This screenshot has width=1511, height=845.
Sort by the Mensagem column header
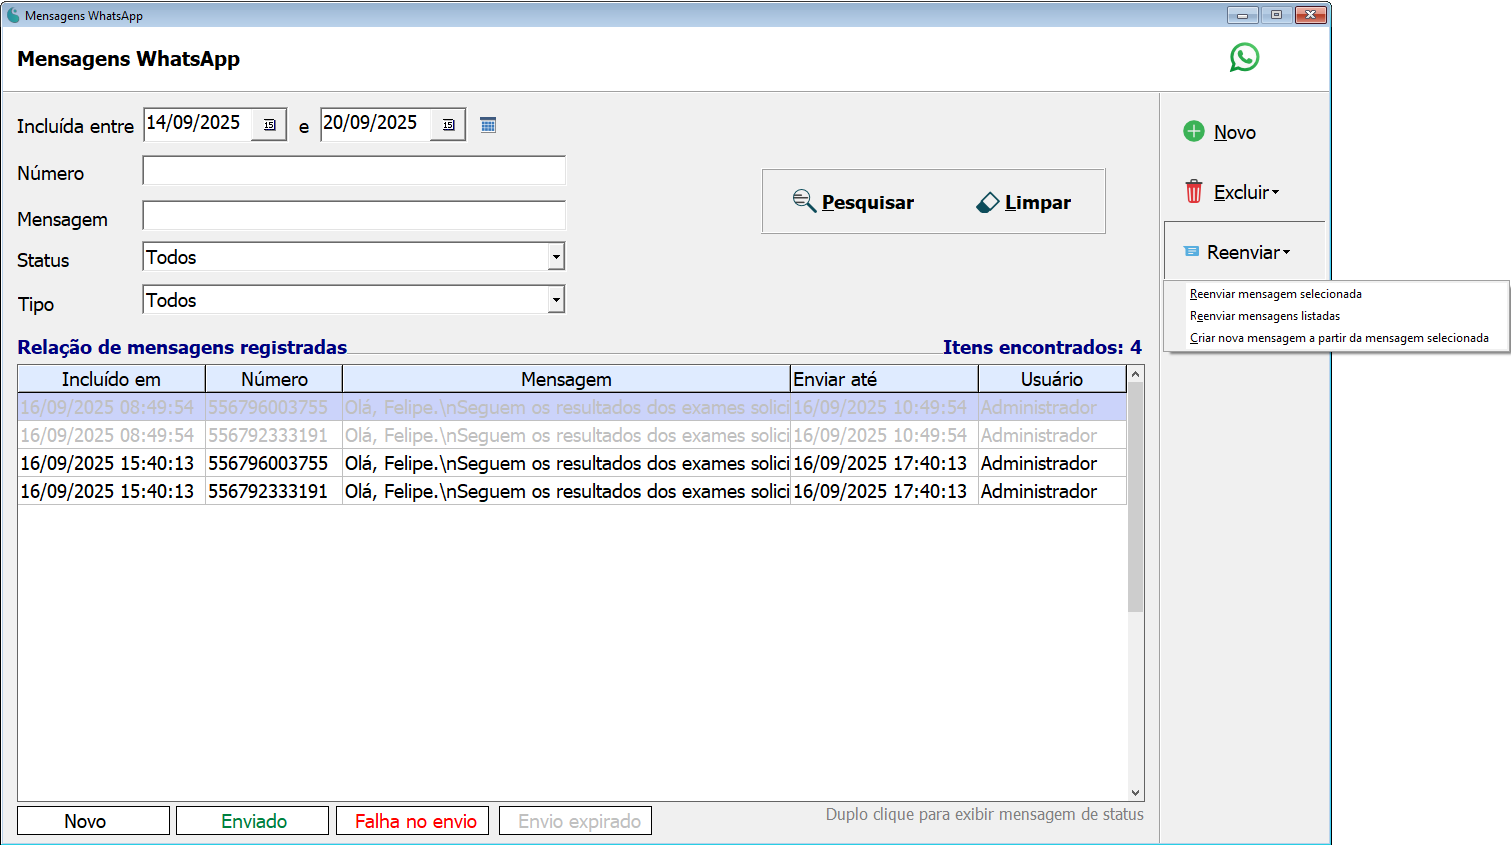(566, 379)
